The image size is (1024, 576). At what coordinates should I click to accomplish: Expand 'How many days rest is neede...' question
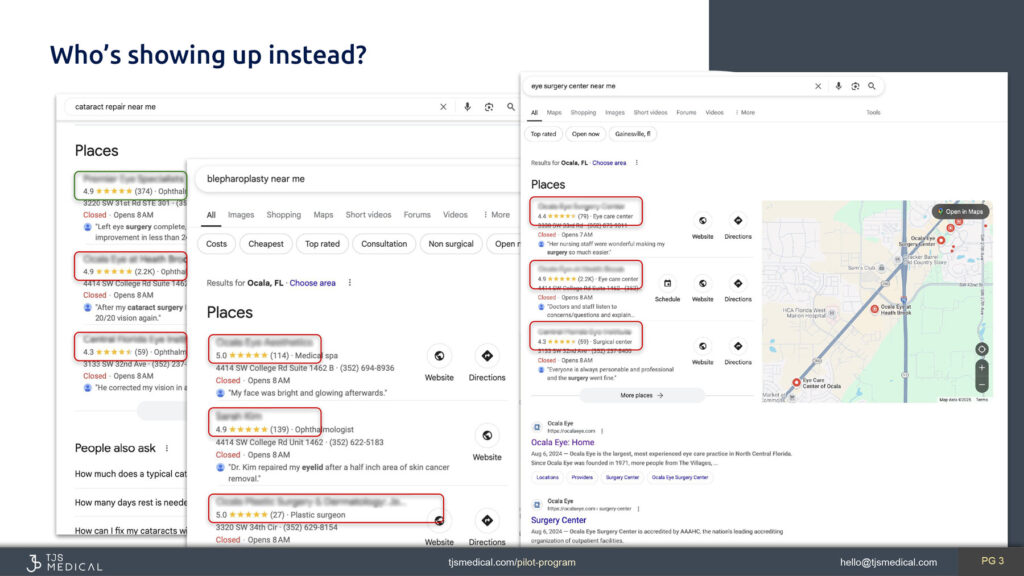(131, 503)
